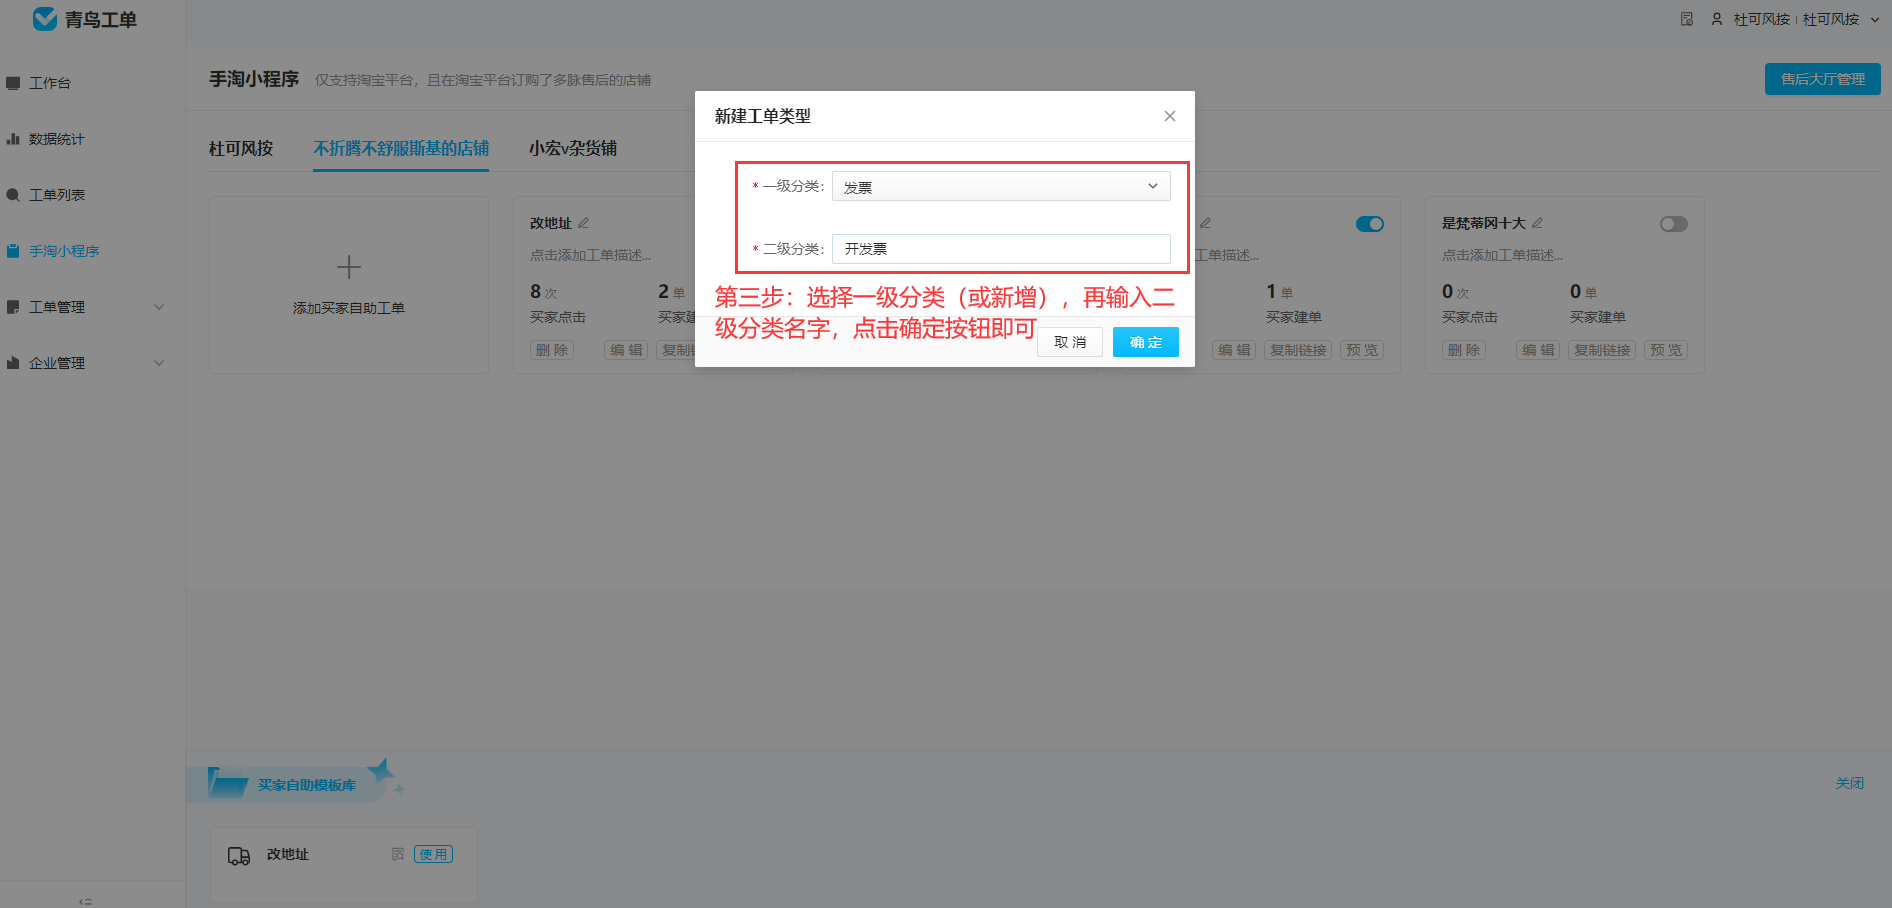Select 手淘小程序 in the sidebar
This screenshot has width=1892, height=908.
point(64,251)
